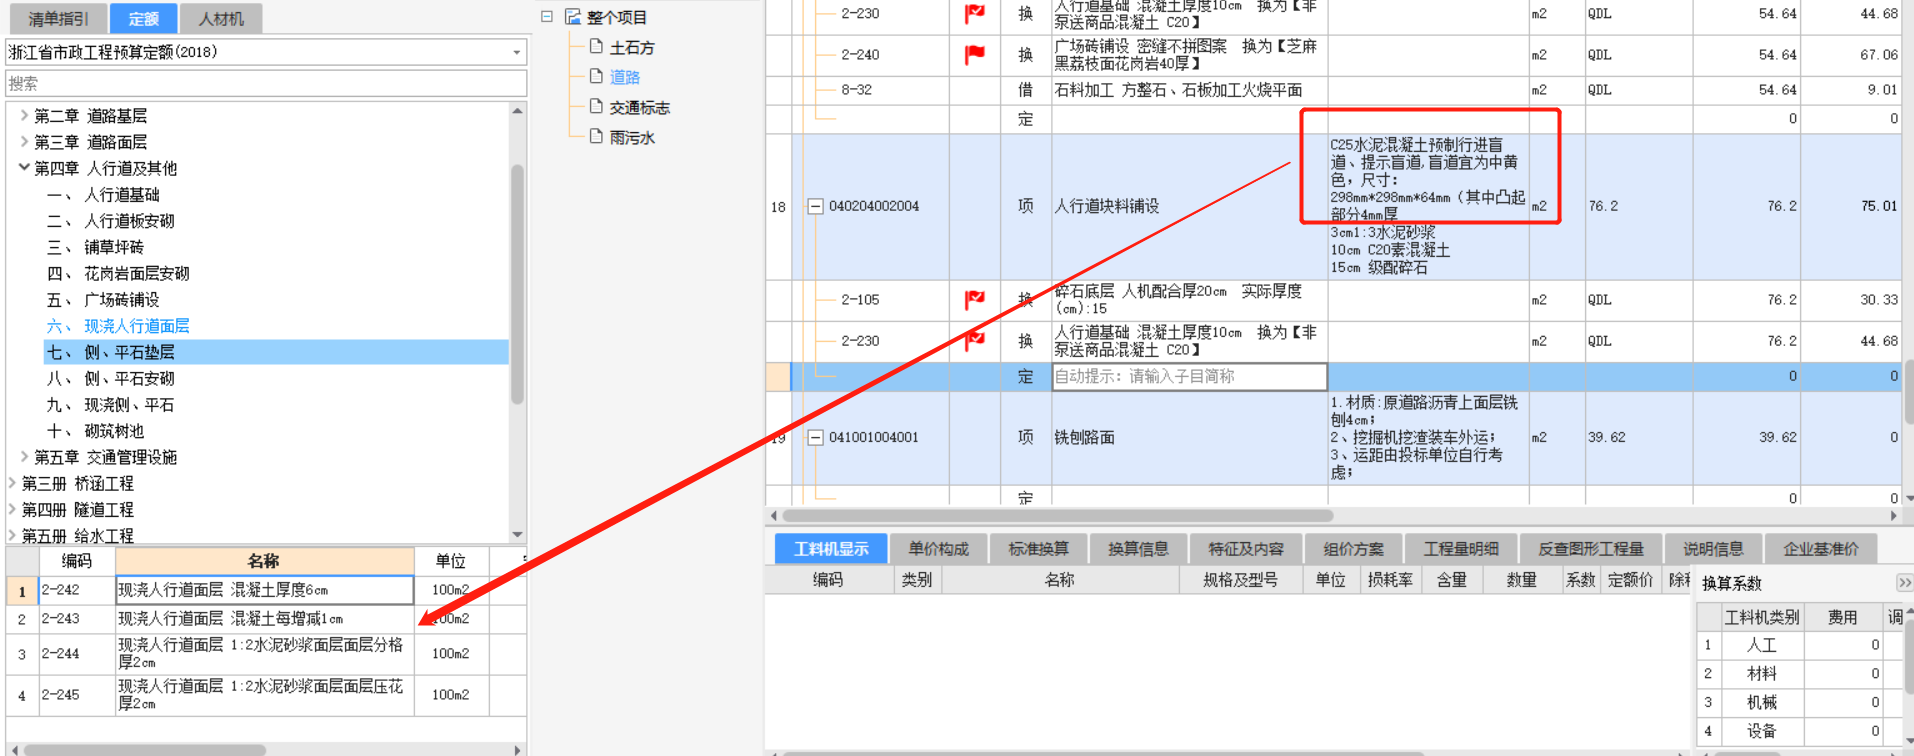The image size is (1914, 756).
Task: Click red flag icon in row 2-105
Action: 974,299
